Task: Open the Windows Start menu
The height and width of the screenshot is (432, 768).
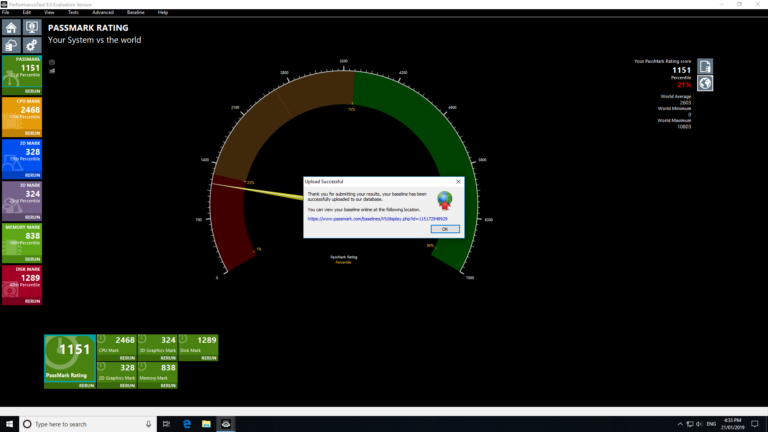Action: pos(9,424)
